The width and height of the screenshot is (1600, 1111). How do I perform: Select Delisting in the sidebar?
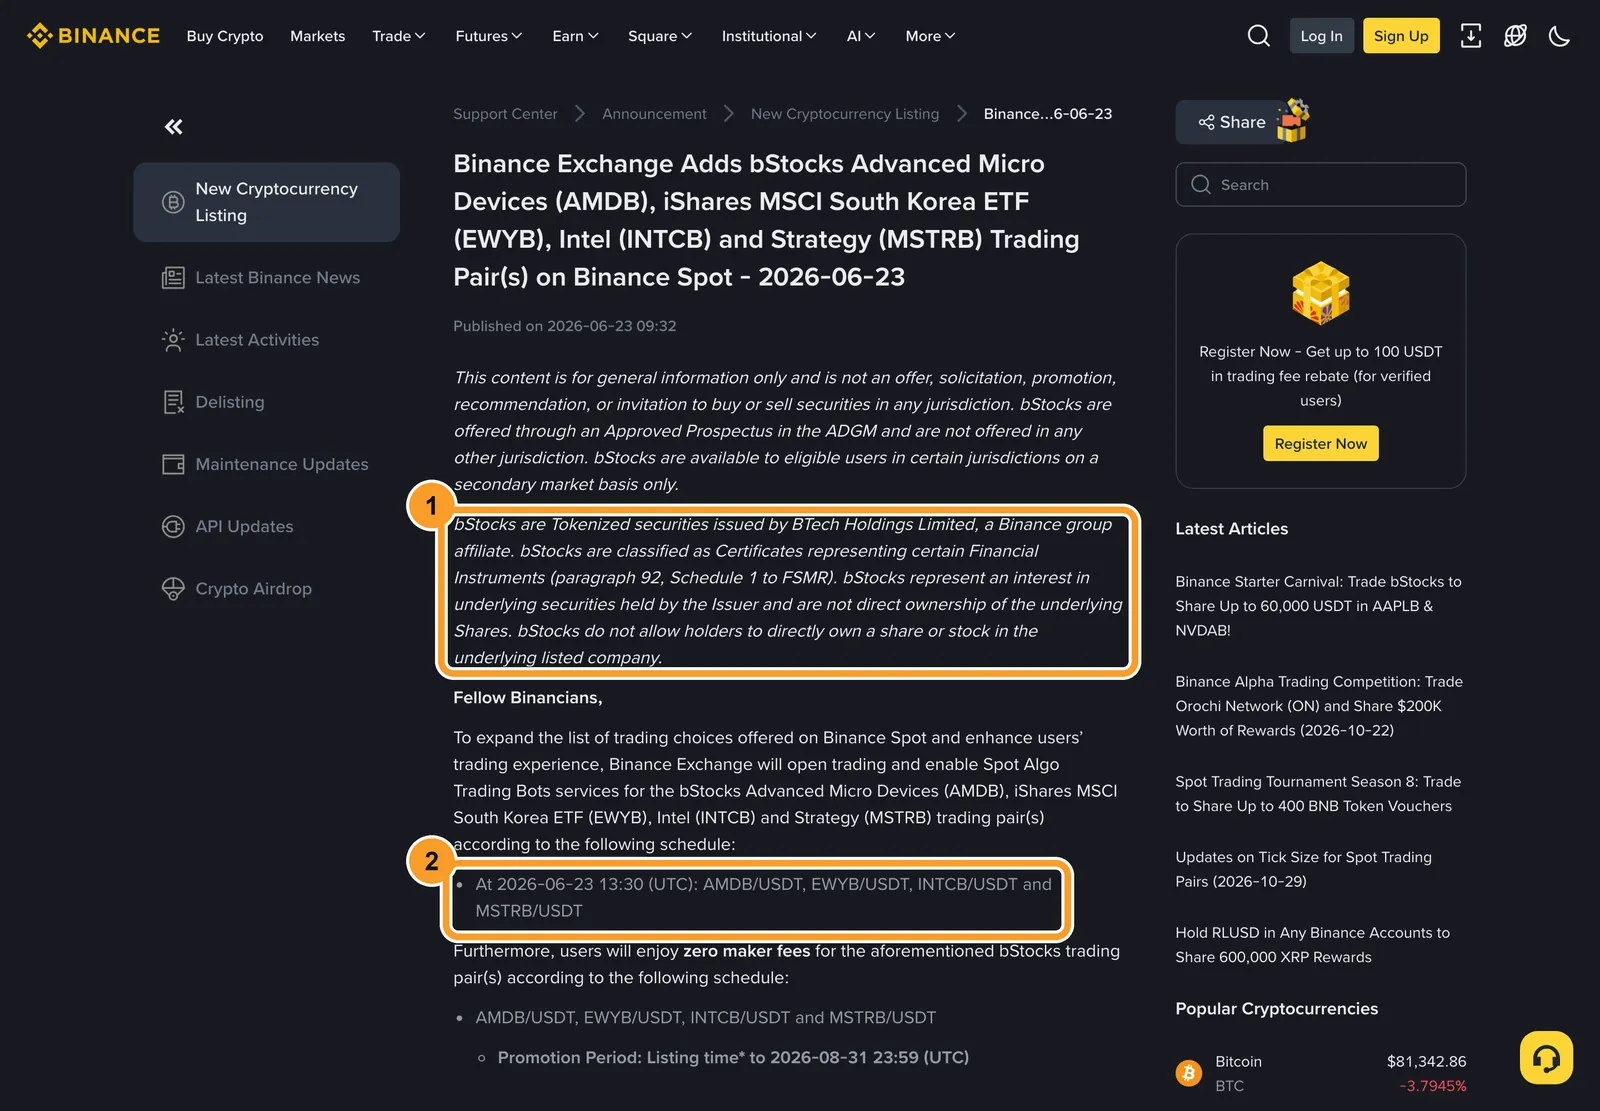(x=266, y=402)
